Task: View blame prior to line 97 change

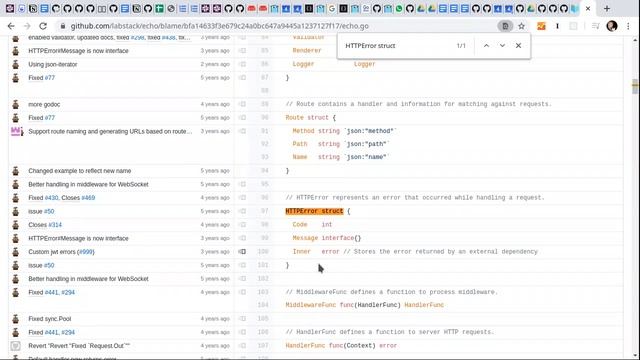Action: point(242,211)
